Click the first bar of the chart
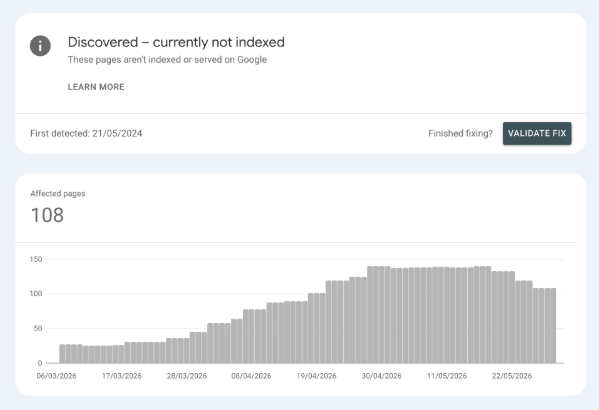This screenshot has height=410, width=599. 62,354
